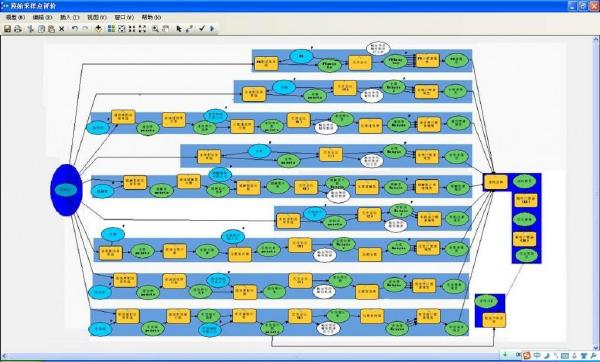
Task: Open the 插入 (Insert) menu
Action: (69, 17)
